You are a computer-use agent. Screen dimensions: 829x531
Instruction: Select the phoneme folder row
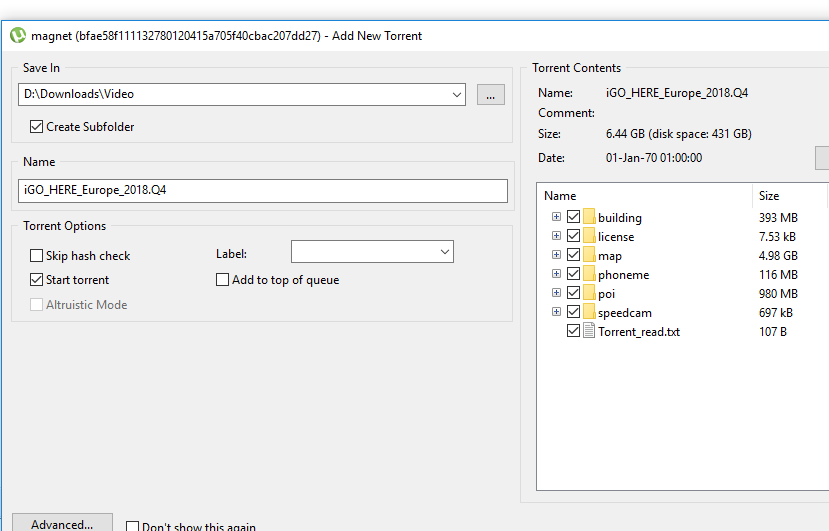click(683, 274)
